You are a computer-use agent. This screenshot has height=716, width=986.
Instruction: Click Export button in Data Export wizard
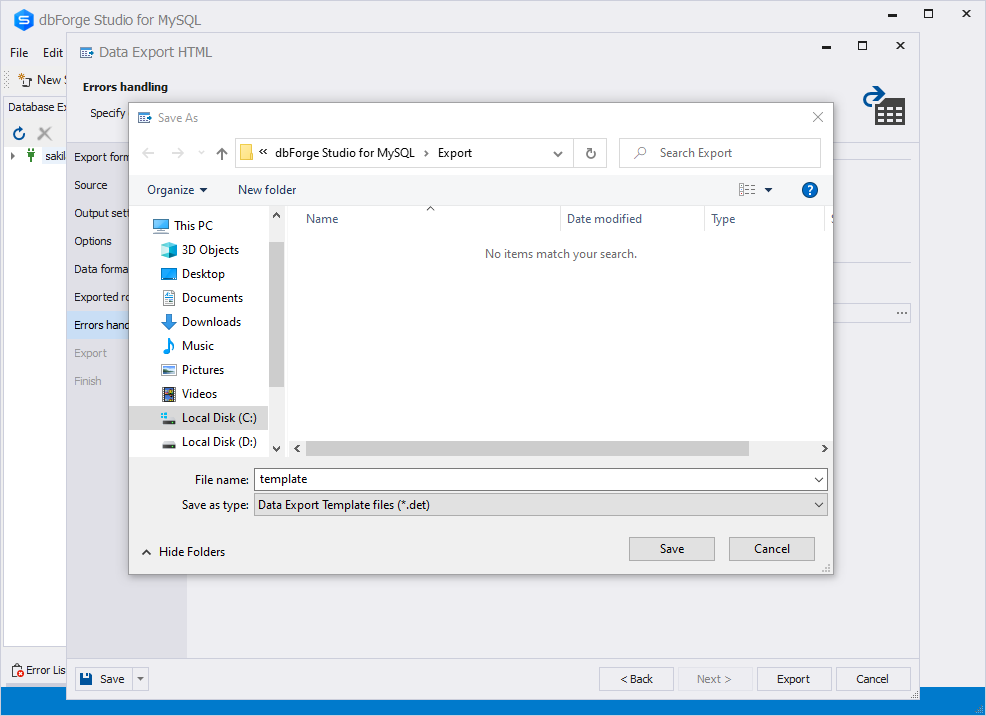pyautogui.click(x=794, y=679)
